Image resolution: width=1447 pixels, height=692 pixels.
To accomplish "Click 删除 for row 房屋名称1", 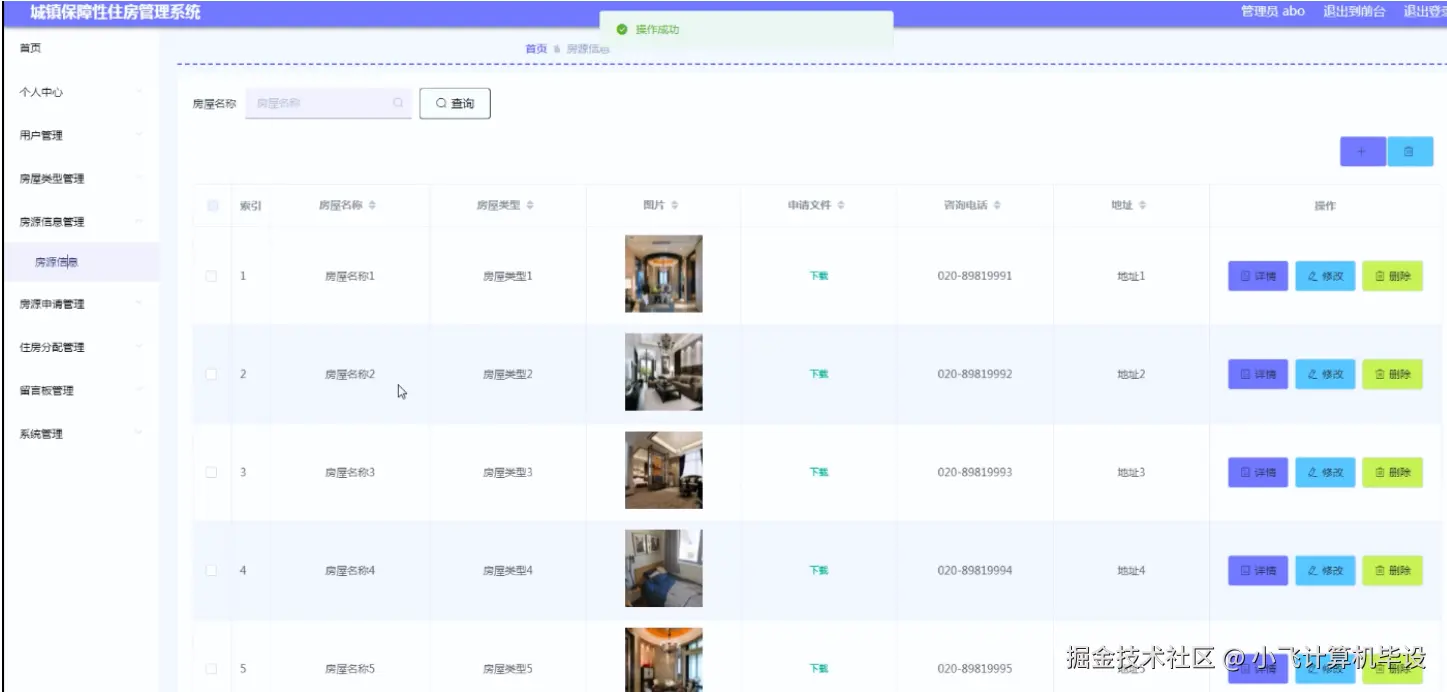I will tap(1392, 276).
